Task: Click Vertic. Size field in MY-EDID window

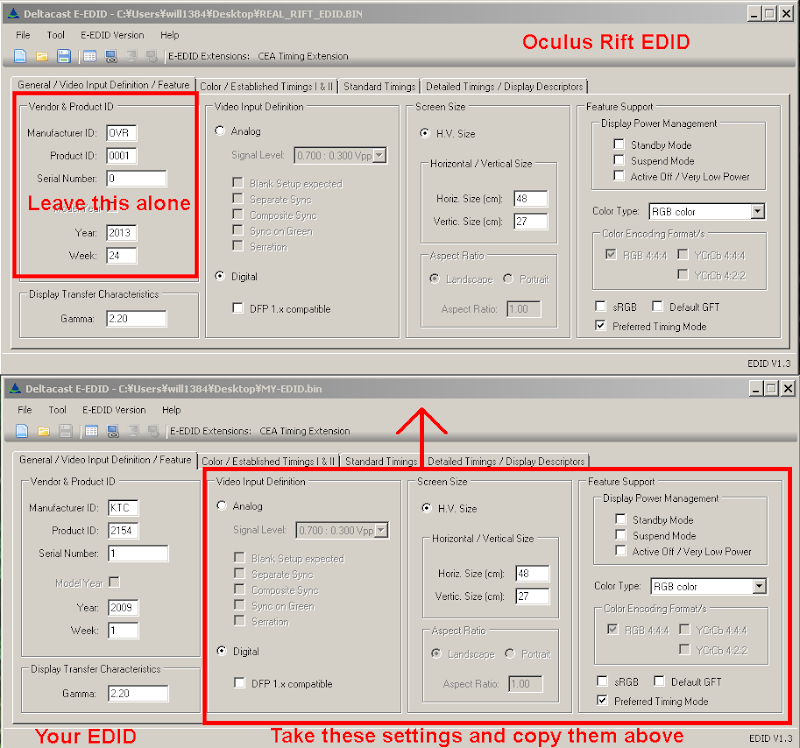Action: pos(533,596)
